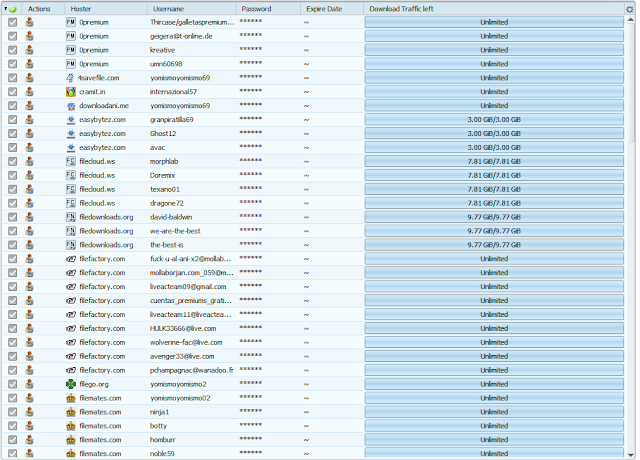The width and height of the screenshot is (640, 460).
Task: Toggle checkbox for yomismoyomismo2 on filego.org
Action: (x=13, y=384)
